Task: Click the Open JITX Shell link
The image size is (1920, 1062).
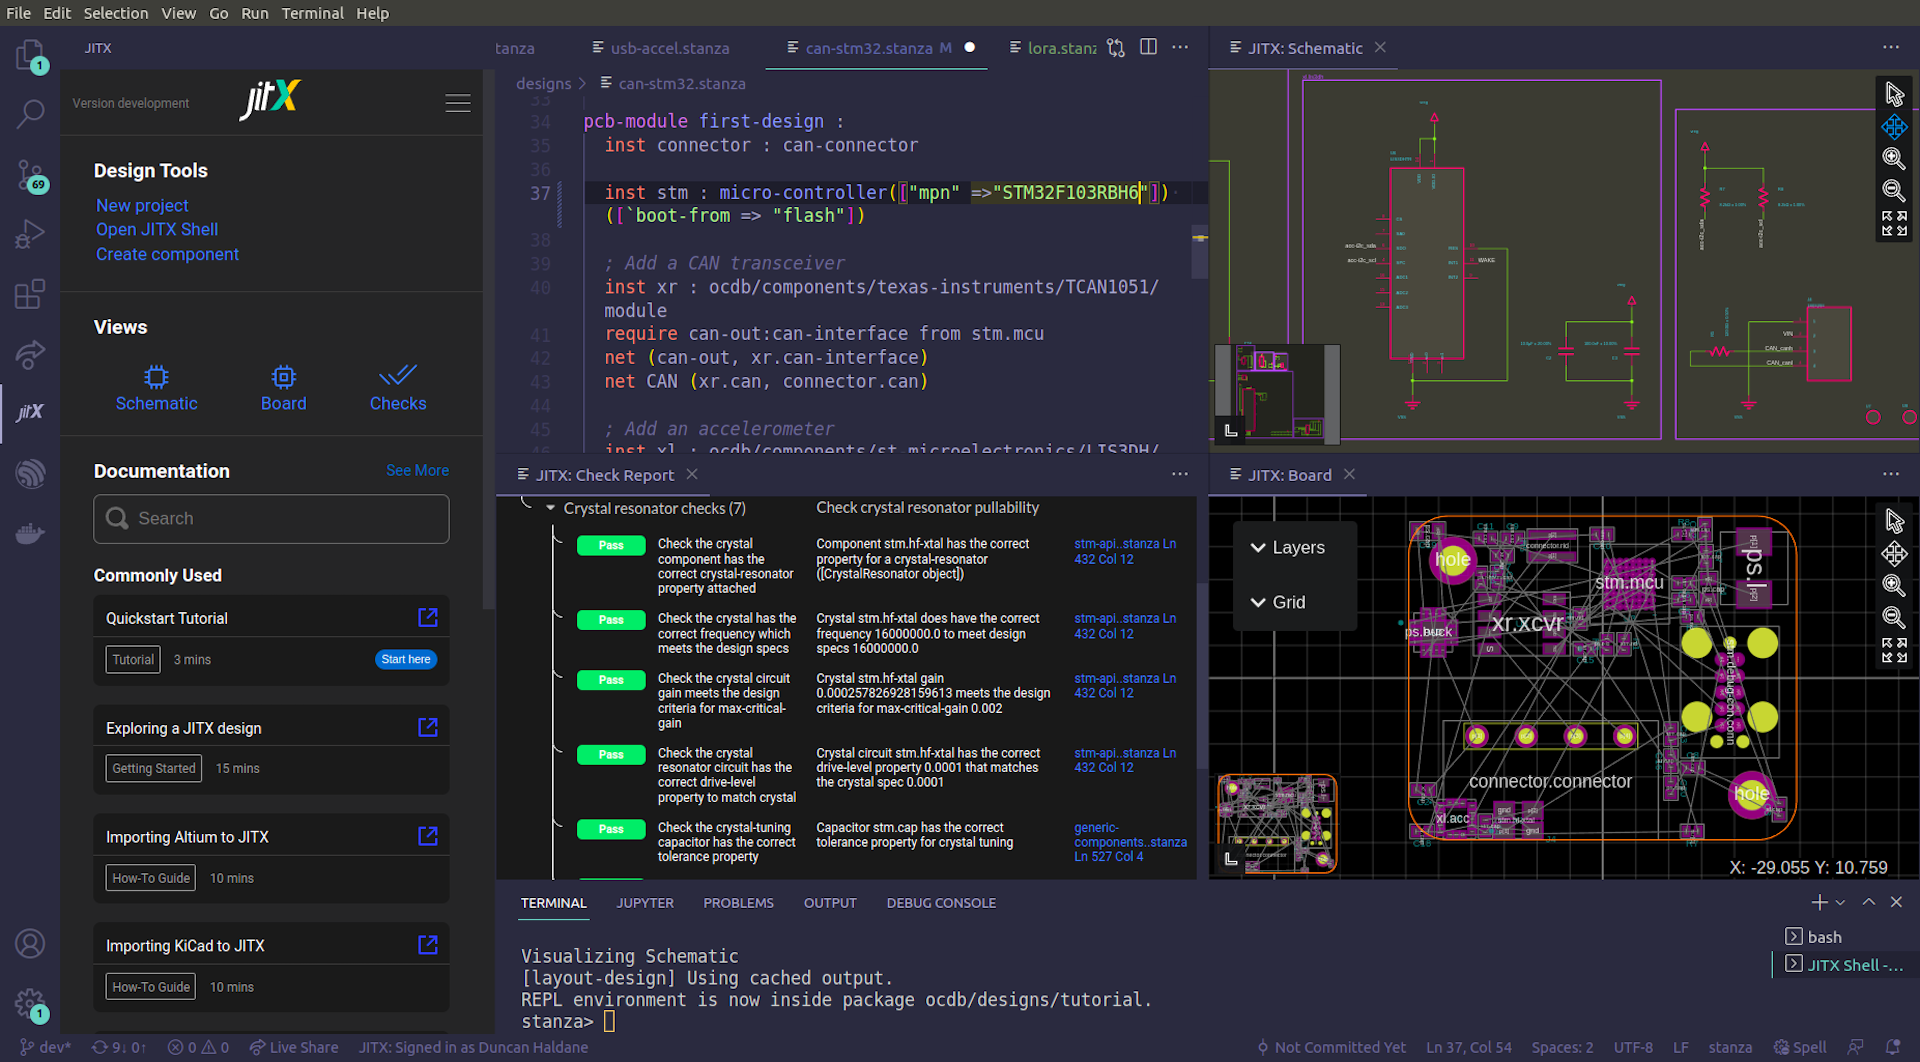Action: (157, 229)
